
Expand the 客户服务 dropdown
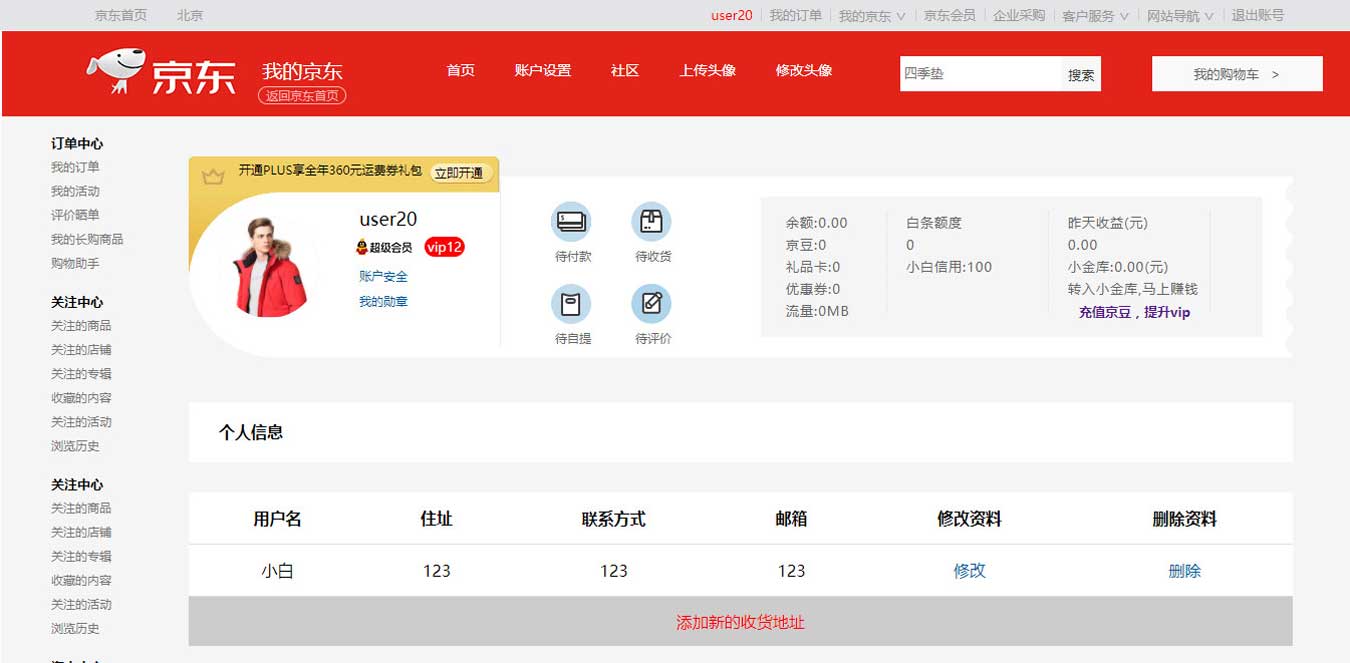pyautogui.click(x=1095, y=16)
